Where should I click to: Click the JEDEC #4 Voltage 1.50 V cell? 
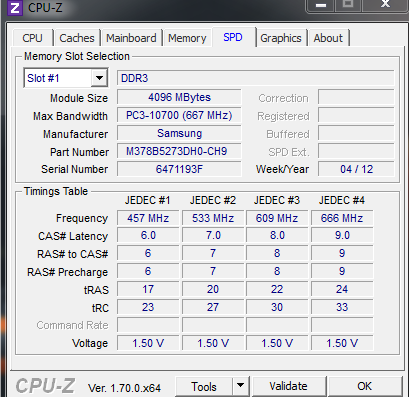(x=342, y=343)
